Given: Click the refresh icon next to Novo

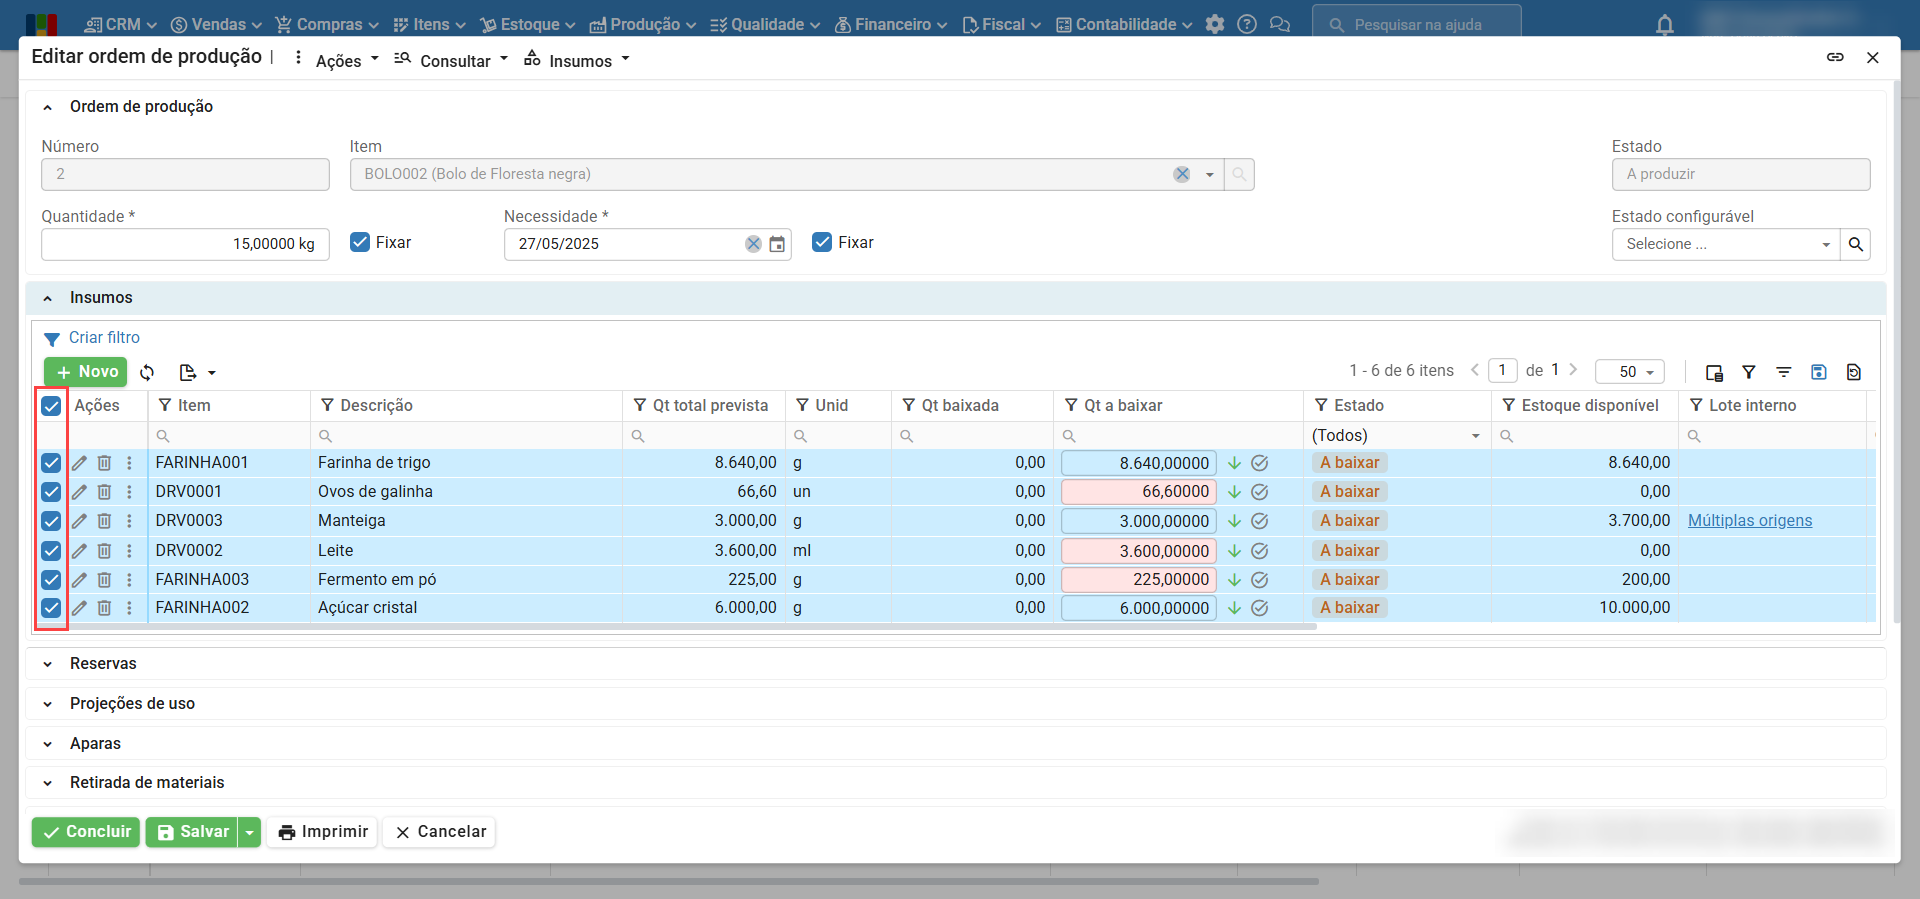Looking at the screenshot, I should click(147, 373).
